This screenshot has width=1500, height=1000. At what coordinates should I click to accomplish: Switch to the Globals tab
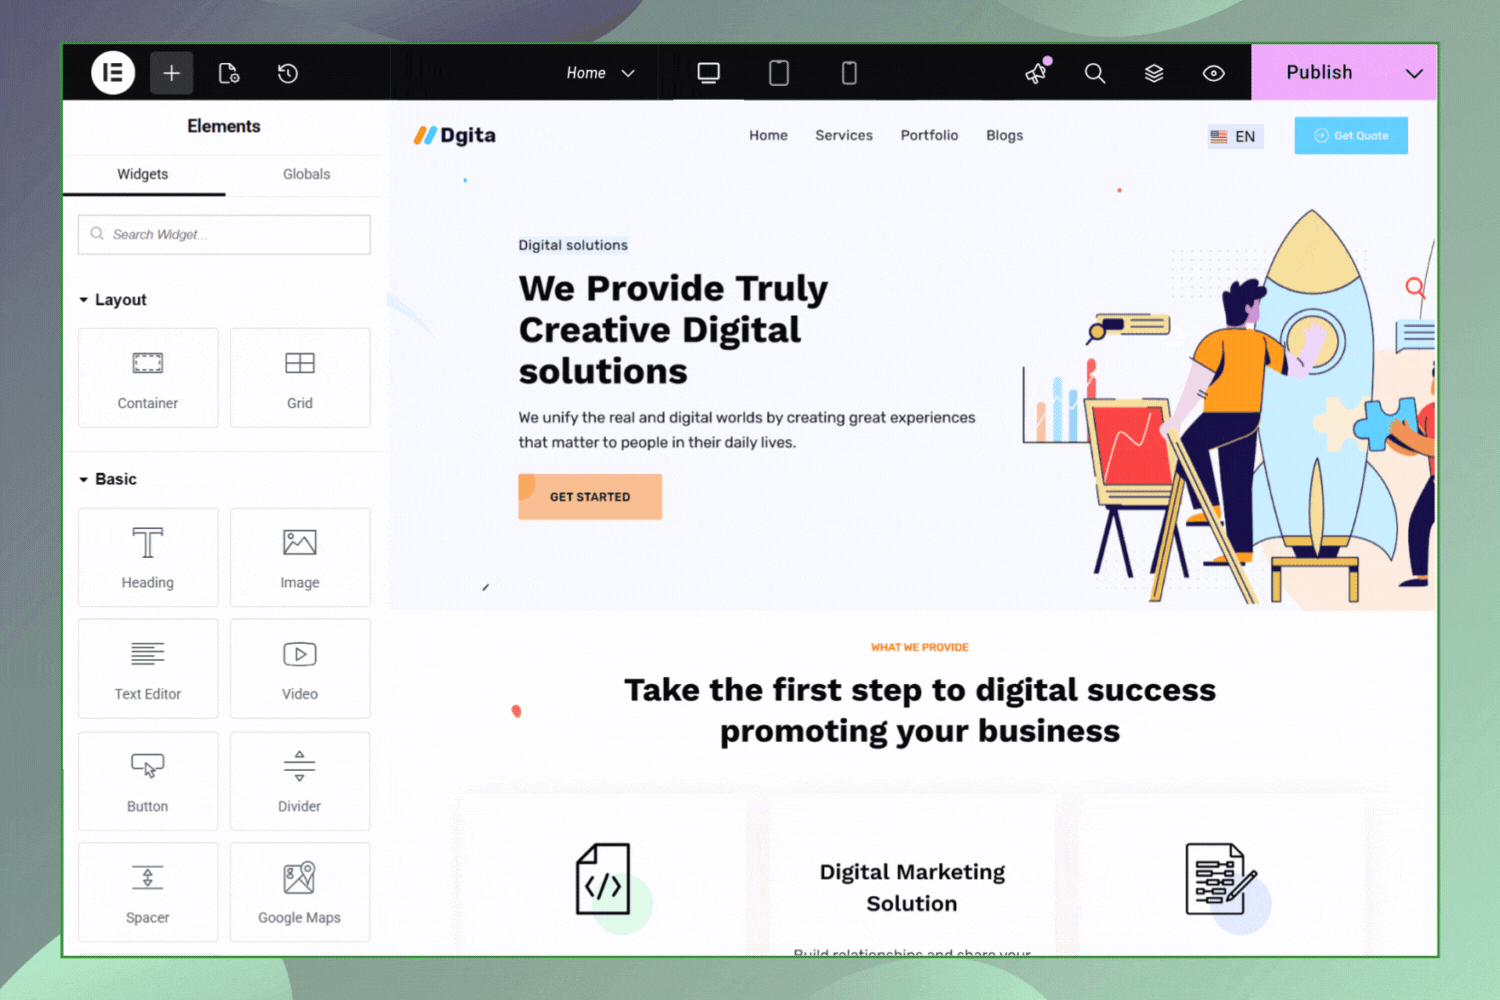tap(306, 174)
